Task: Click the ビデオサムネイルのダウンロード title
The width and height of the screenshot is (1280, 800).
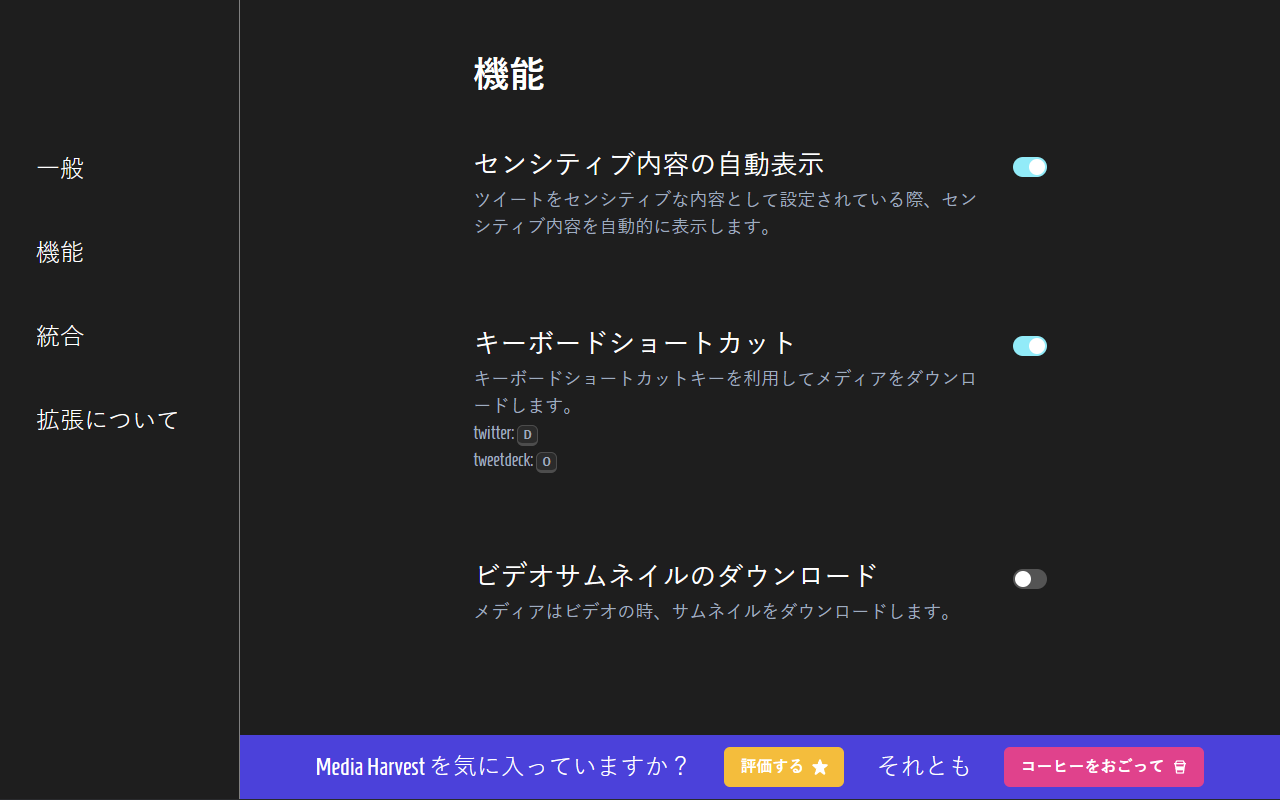Action: click(x=676, y=575)
